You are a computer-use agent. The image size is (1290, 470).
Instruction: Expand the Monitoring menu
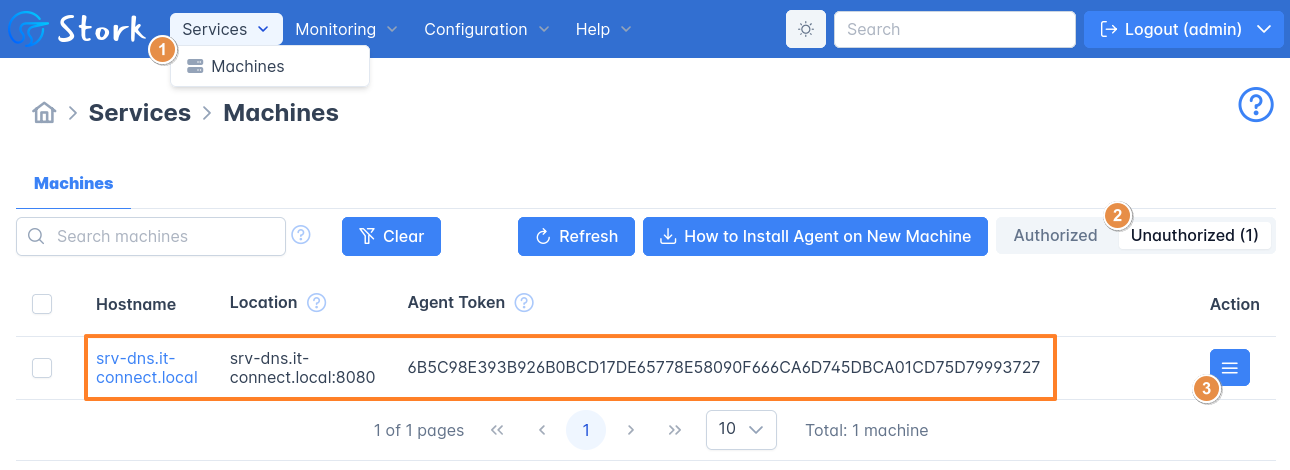346,29
